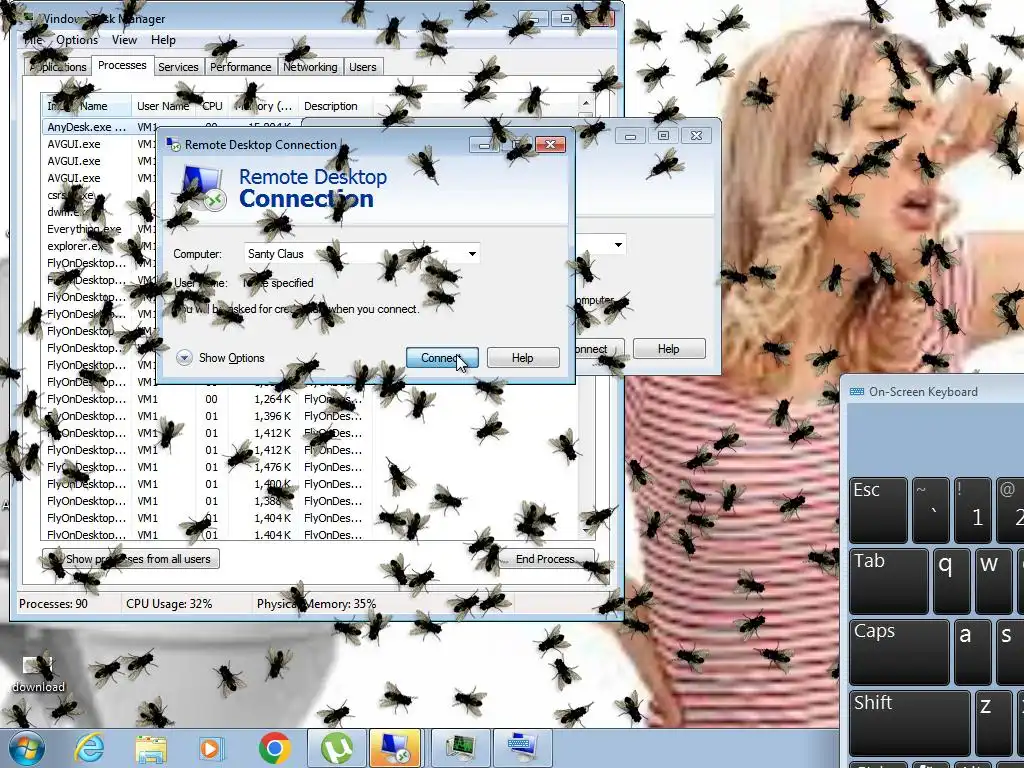The width and height of the screenshot is (1024, 768).
Task: Tap the backtick tilde key on On-Screen Keyboard
Action: click(x=931, y=510)
